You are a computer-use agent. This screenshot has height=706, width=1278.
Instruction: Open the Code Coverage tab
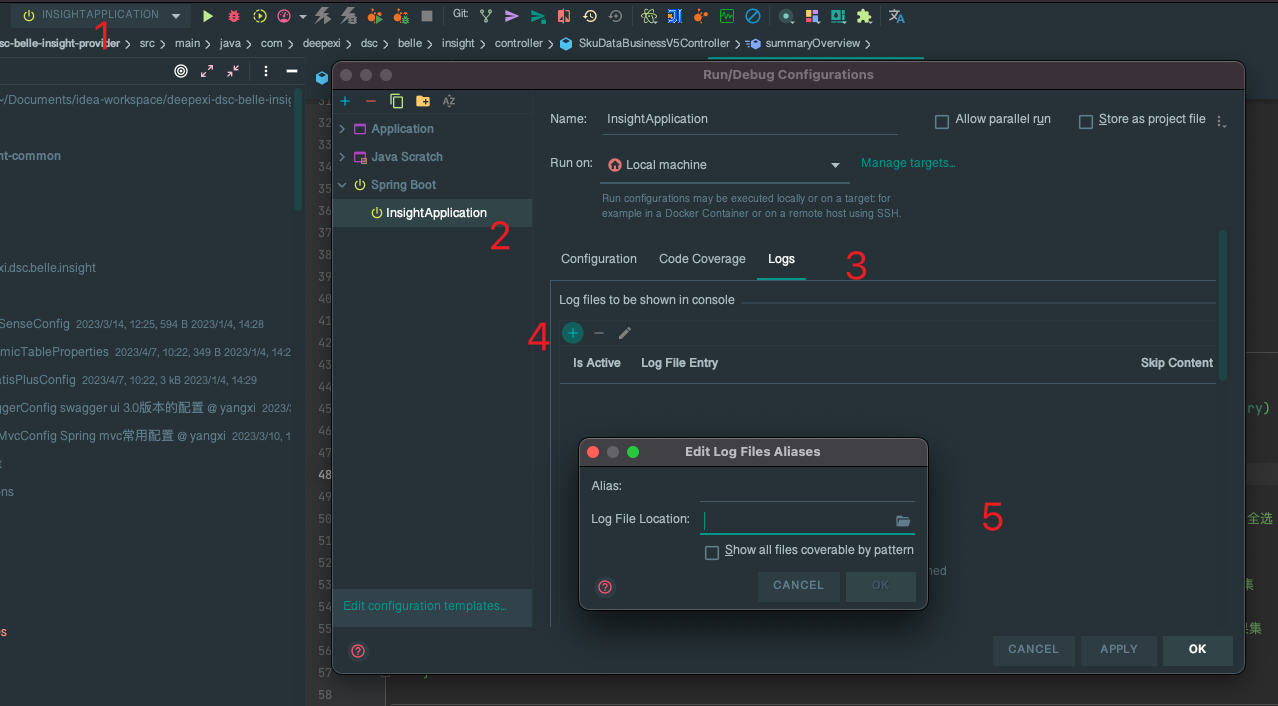click(702, 259)
